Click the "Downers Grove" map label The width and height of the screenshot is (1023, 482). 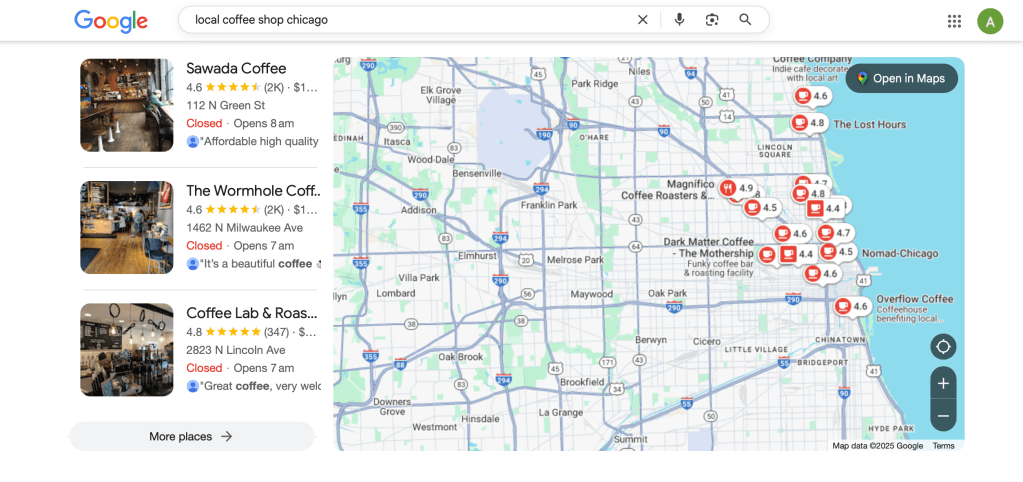click(x=392, y=406)
